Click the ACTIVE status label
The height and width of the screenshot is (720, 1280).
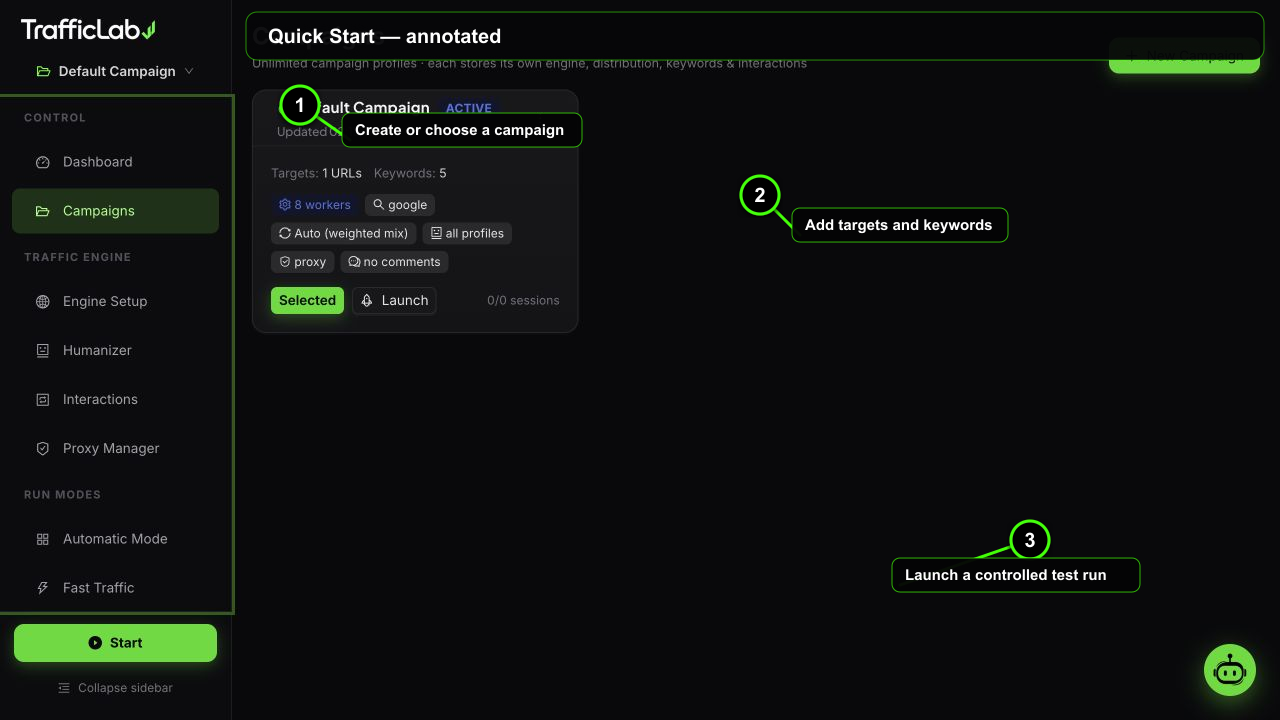[x=469, y=108]
